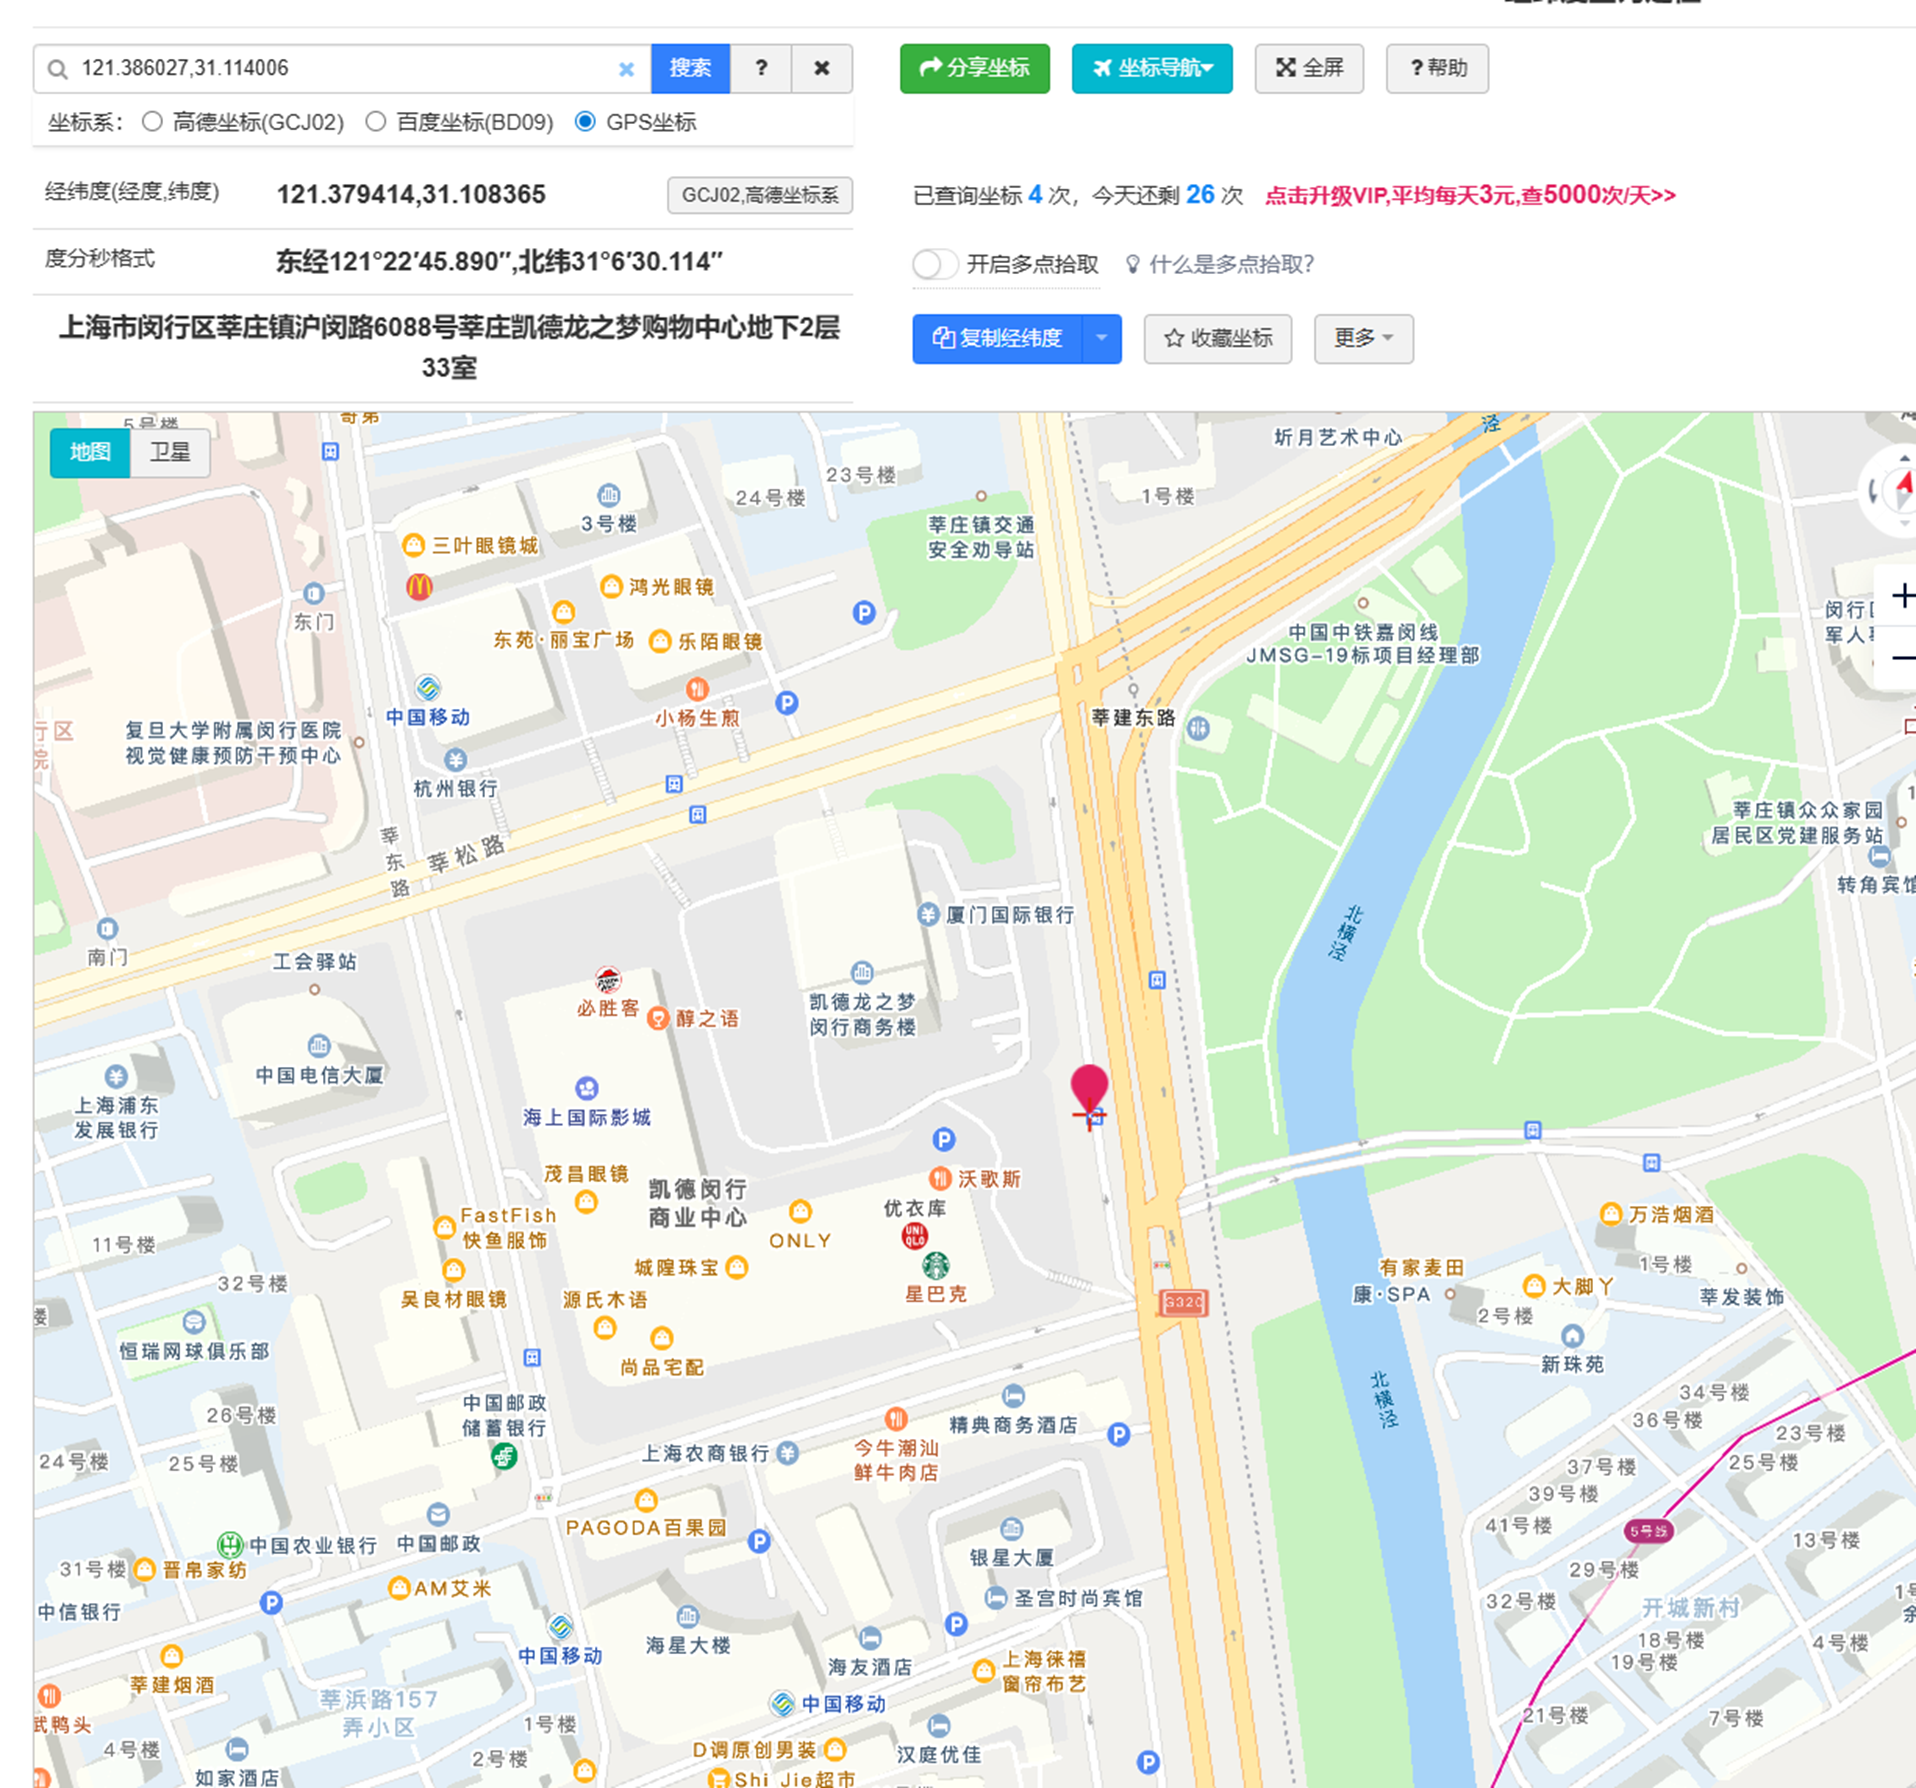Open the 更多 dropdown menu
The width and height of the screenshot is (1916, 1788).
(x=1363, y=338)
